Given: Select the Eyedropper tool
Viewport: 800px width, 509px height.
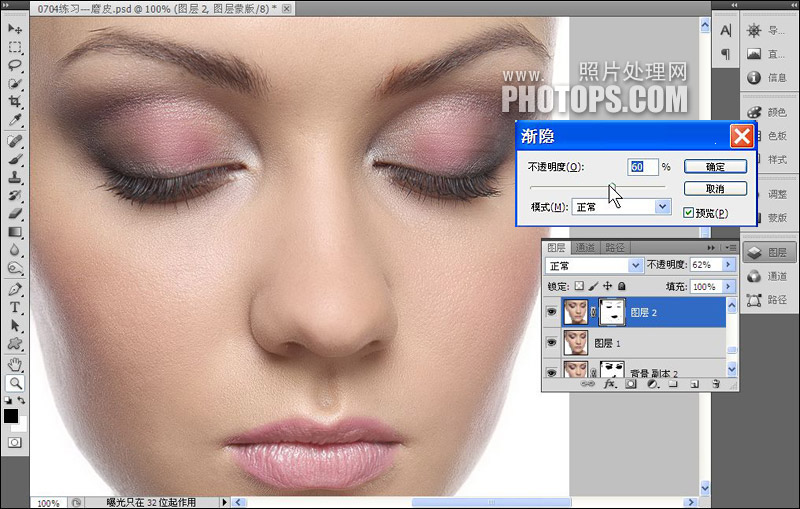Looking at the screenshot, I should pyautogui.click(x=15, y=120).
